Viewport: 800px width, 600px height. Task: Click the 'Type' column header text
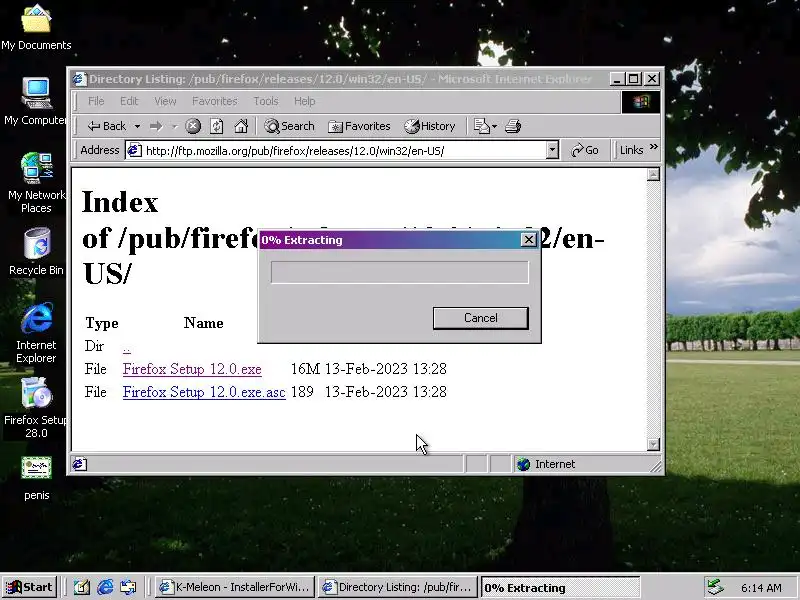click(x=102, y=323)
